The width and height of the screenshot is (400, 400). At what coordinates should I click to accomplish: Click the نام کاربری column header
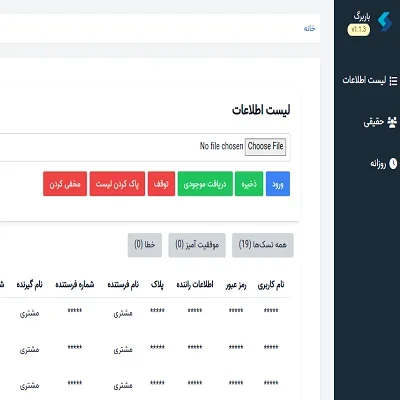[x=271, y=285]
